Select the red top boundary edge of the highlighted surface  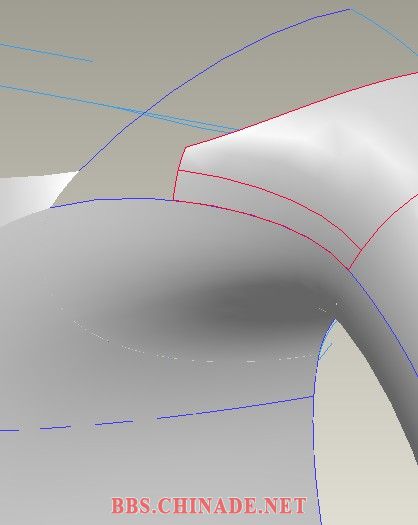[301, 109]
